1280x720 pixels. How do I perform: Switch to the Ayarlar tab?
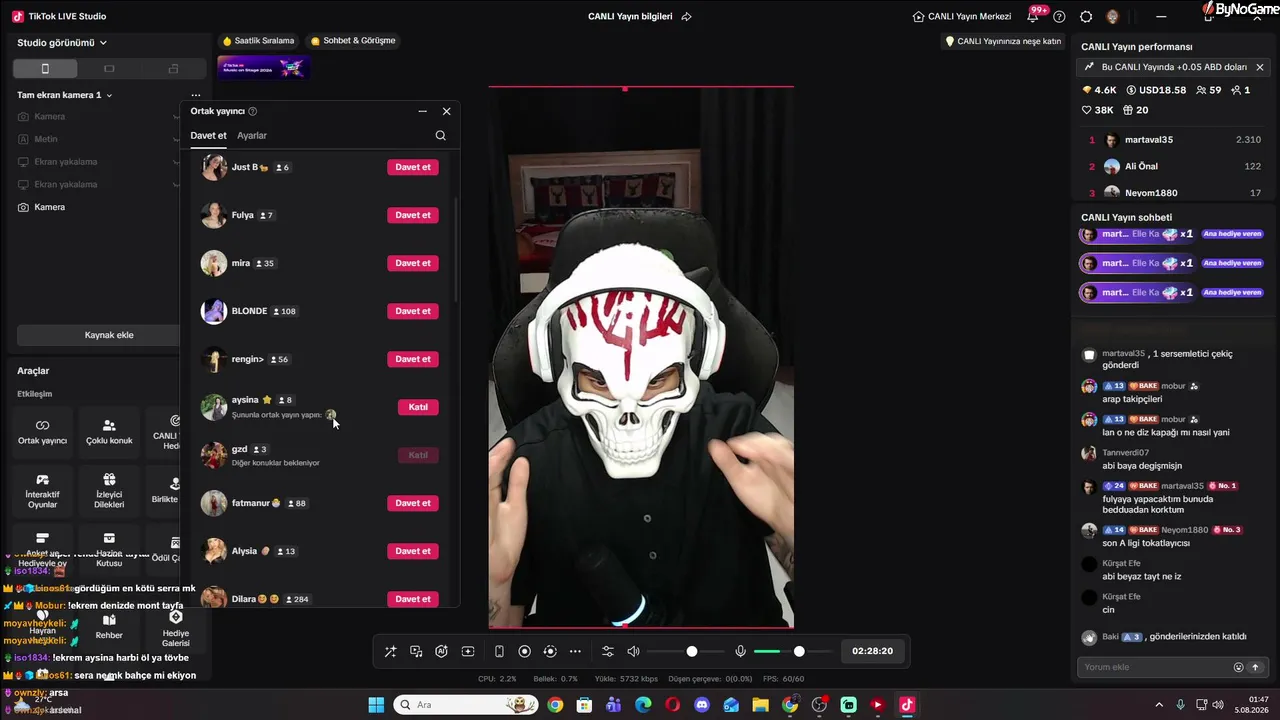point(252,135)
